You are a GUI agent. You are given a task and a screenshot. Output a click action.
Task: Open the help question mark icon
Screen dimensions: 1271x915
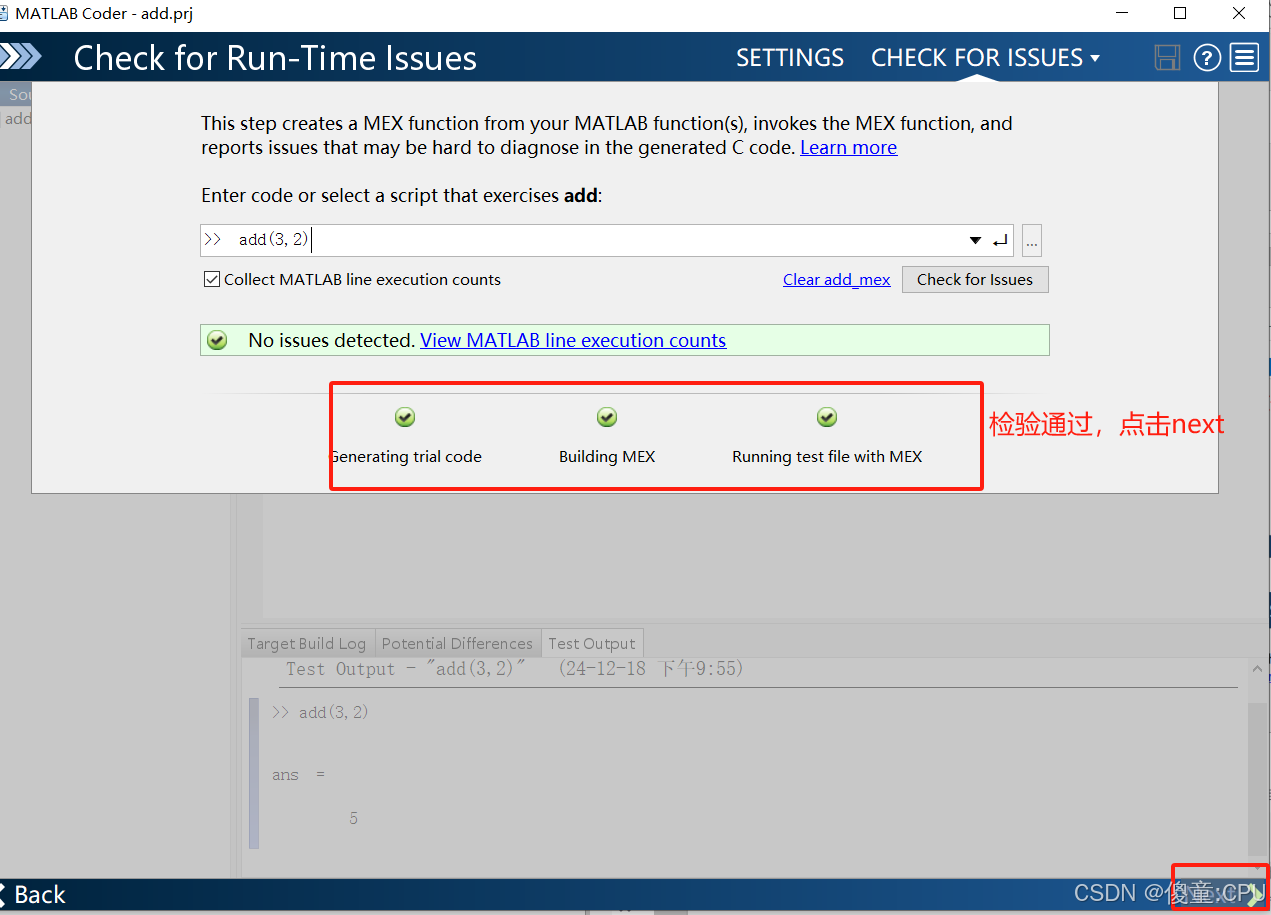click(1207, 58)
